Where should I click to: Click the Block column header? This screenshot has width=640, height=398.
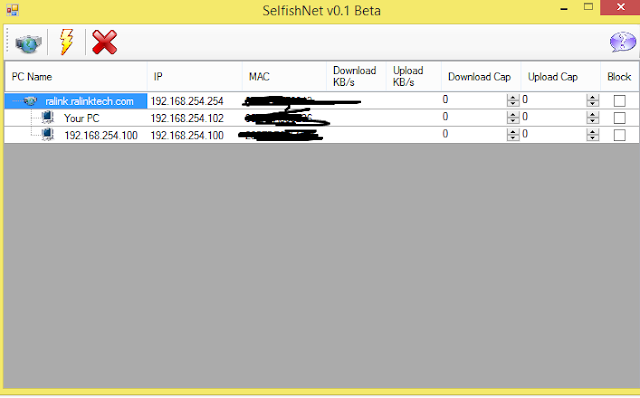[x=620, y=77]
